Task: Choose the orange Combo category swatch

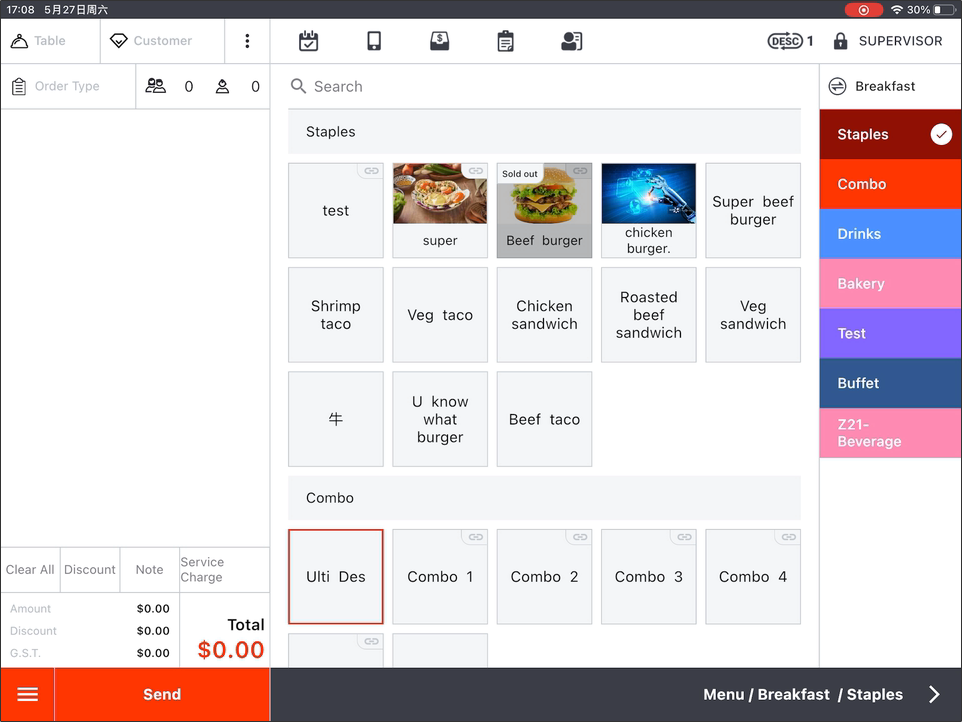Action: [889, 184]
